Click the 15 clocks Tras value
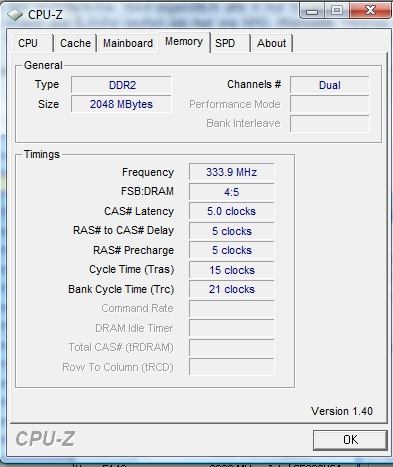The height and width of the screenshot is (467, 393). point(231,270)
